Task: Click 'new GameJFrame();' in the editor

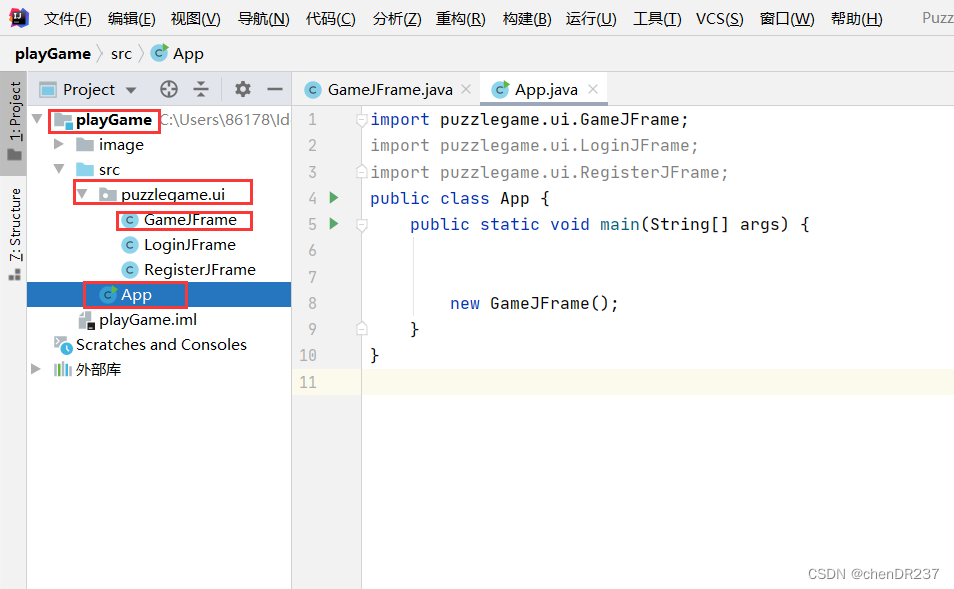Action: [x=534, y=304]
